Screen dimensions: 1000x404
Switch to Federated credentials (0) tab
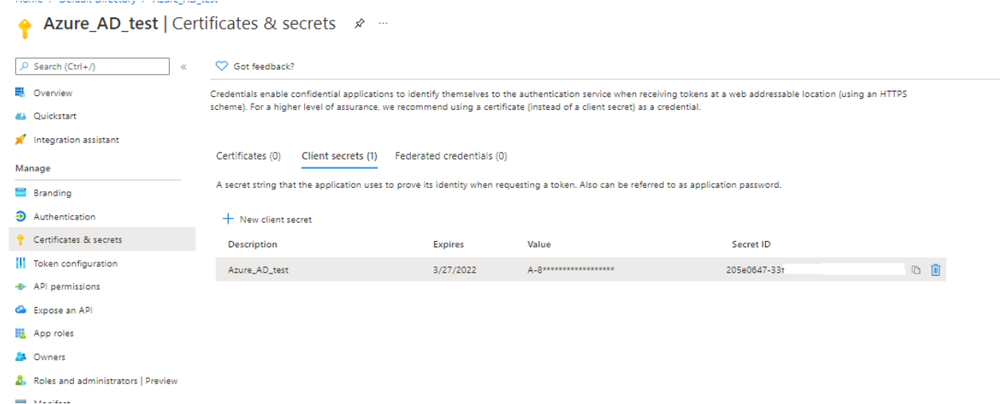click(x=451, y=156)
